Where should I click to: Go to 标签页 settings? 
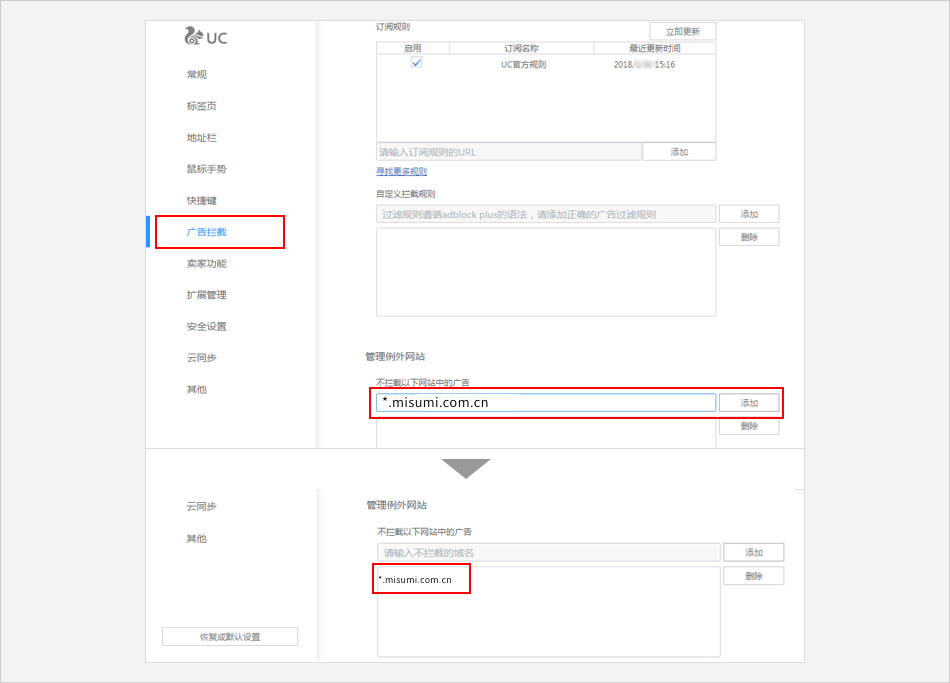pyautogui.click(x=201, y=106)
